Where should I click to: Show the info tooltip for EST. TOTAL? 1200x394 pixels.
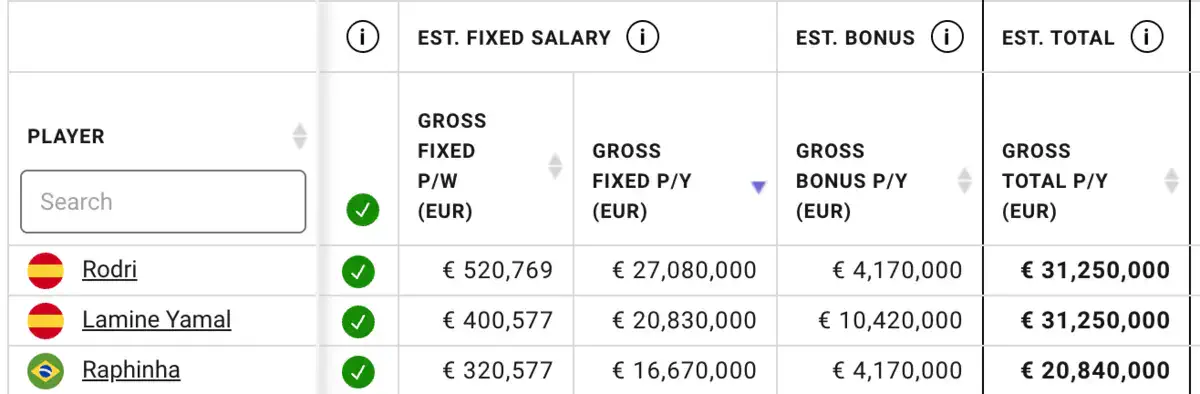1146,38
